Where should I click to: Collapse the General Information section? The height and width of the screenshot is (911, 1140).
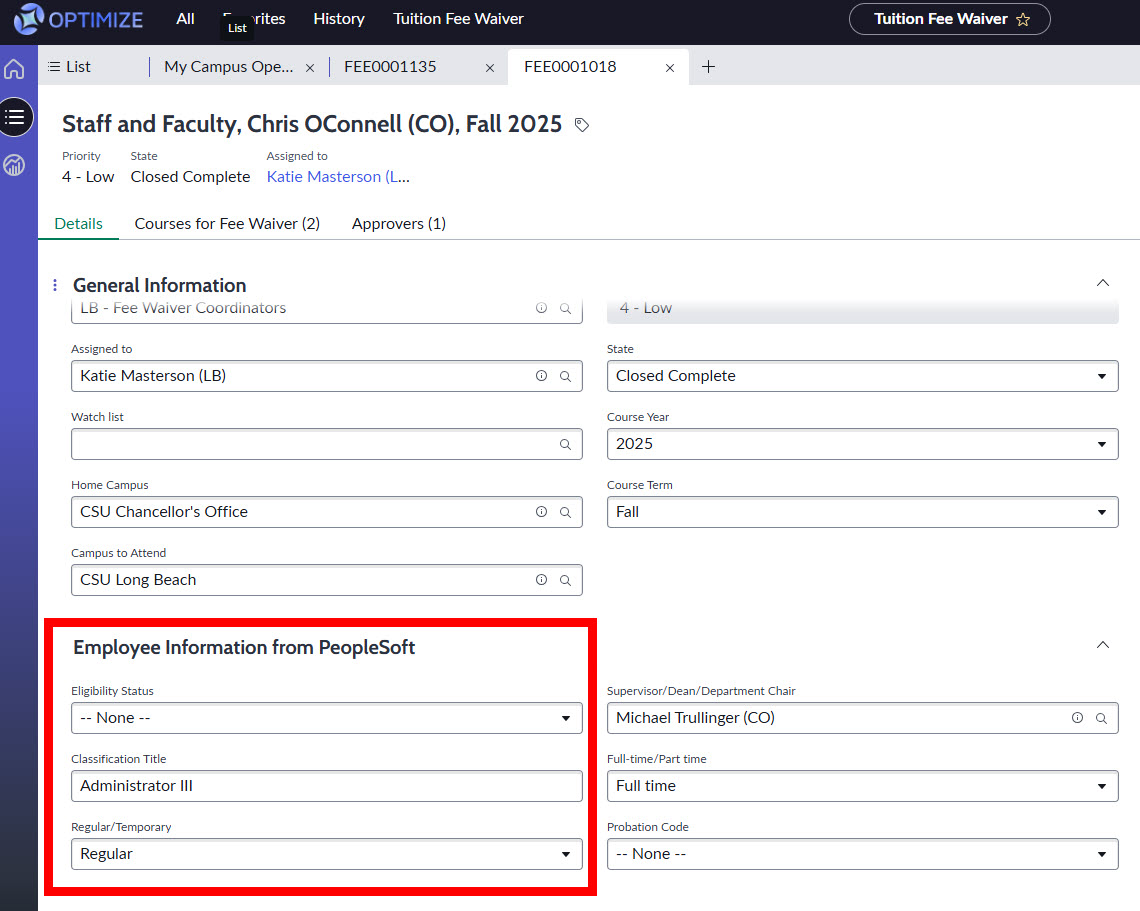[x=1102, y=283]
